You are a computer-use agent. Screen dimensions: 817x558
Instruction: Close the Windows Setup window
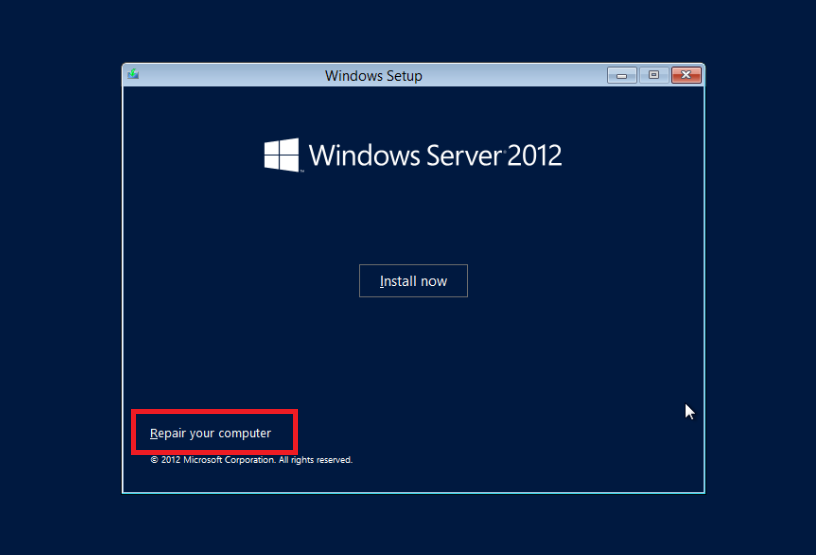[x=686, y=75]
